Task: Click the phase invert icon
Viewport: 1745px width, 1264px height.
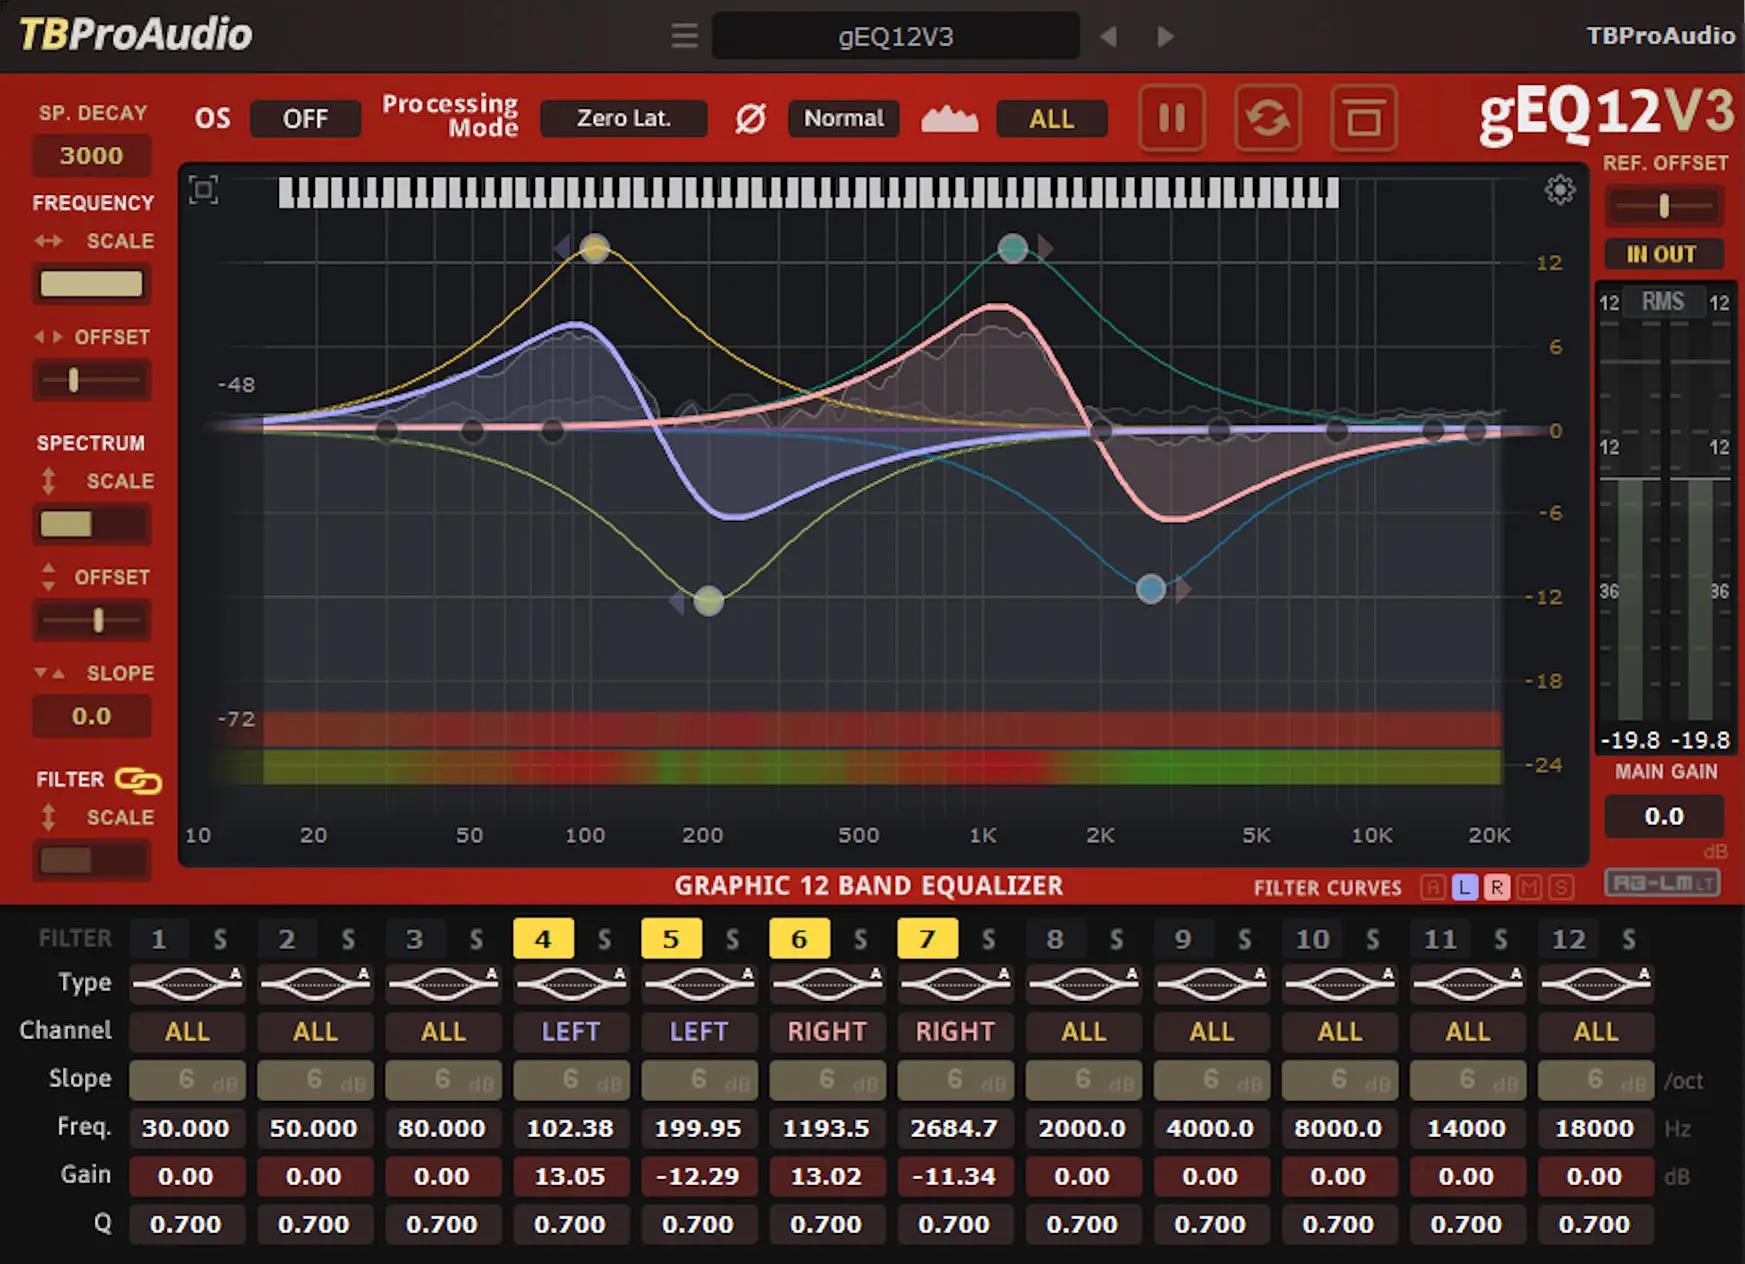Action: (750, 119)
